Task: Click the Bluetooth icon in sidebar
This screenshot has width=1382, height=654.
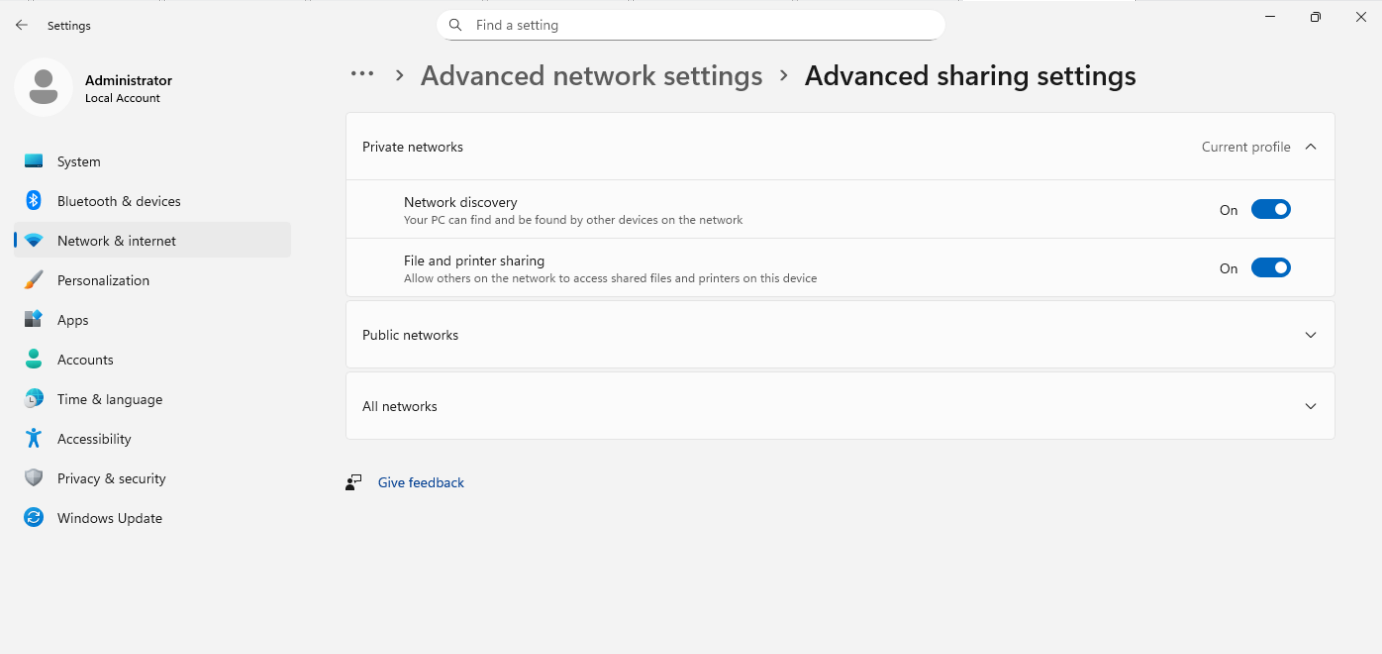Action: click(34, 201)
